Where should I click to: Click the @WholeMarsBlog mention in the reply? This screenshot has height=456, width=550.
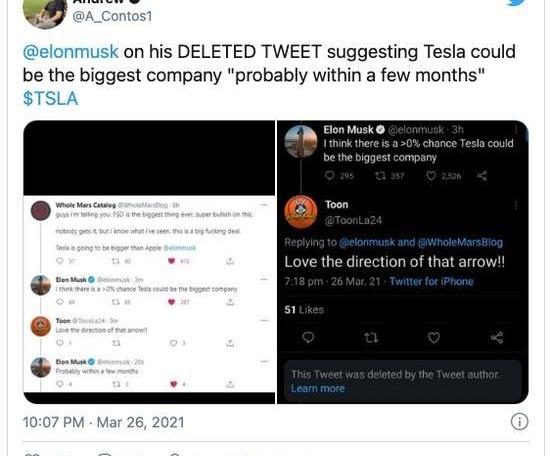click(460, 242)
